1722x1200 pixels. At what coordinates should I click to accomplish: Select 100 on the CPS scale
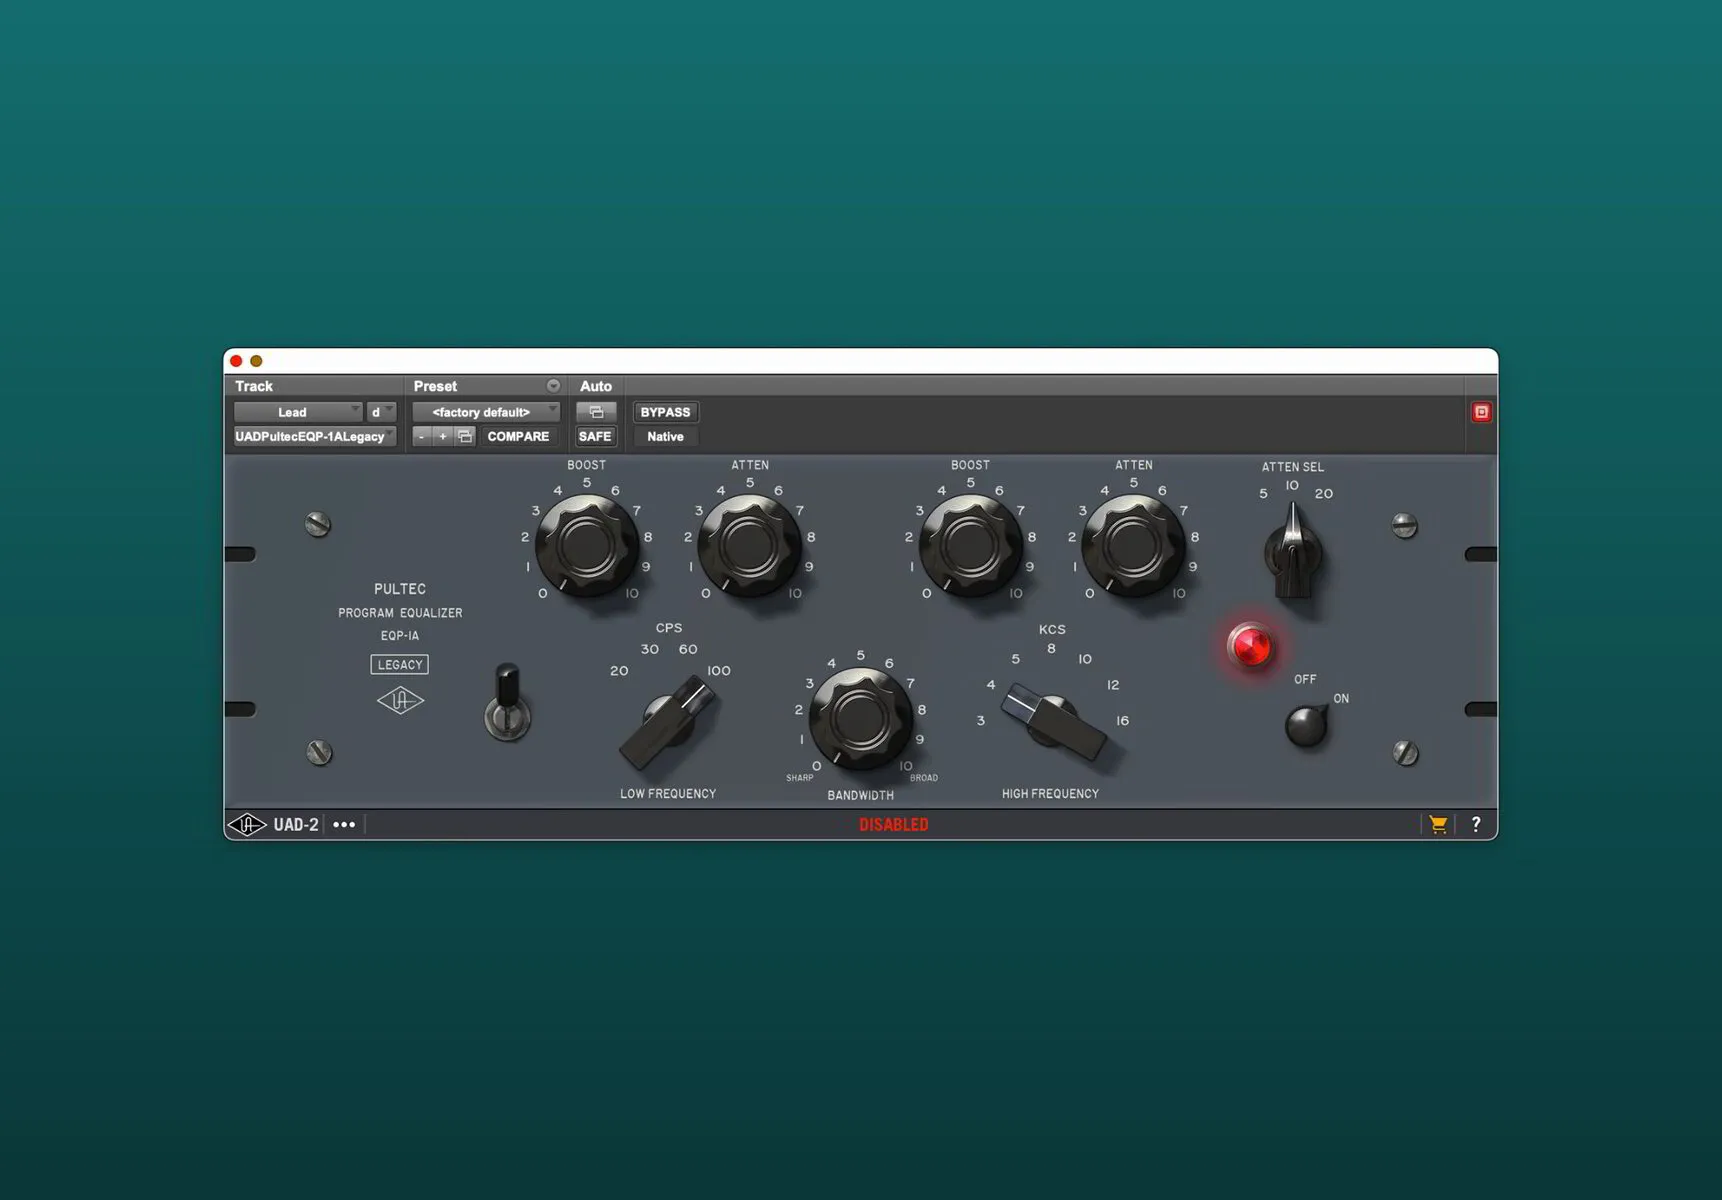point(719,671)
